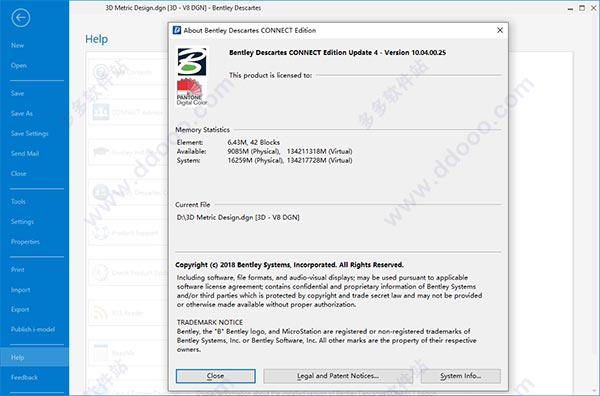Choose Close in the backstage sidebar

(x=19, y=173)
